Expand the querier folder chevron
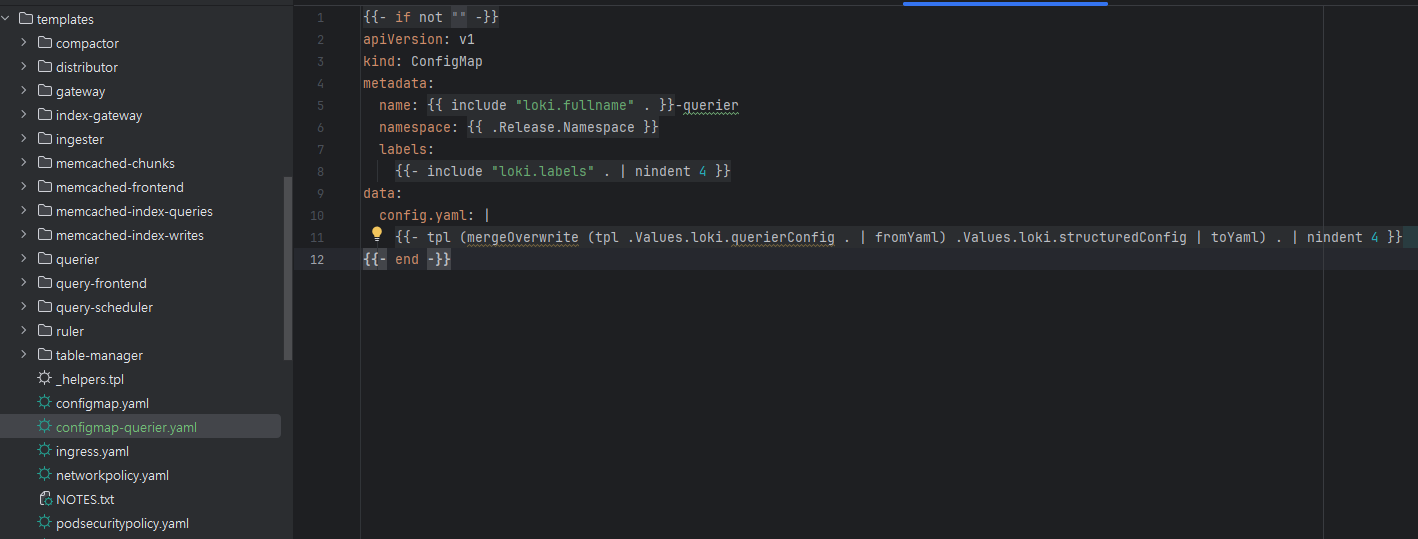The image size is (1418, 539). click(24, 259)
